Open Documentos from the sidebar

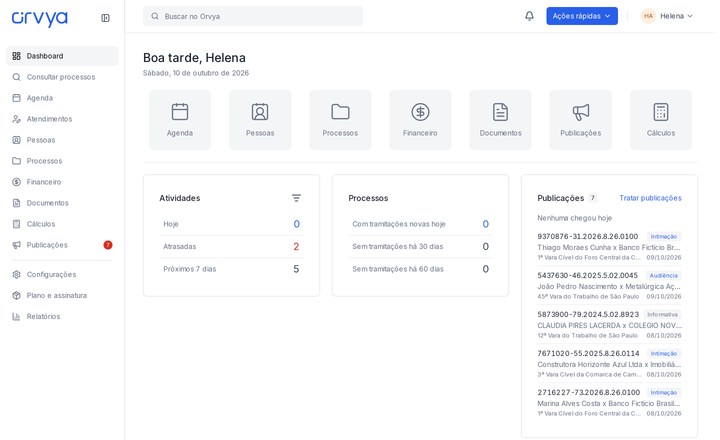click(62, 203)
